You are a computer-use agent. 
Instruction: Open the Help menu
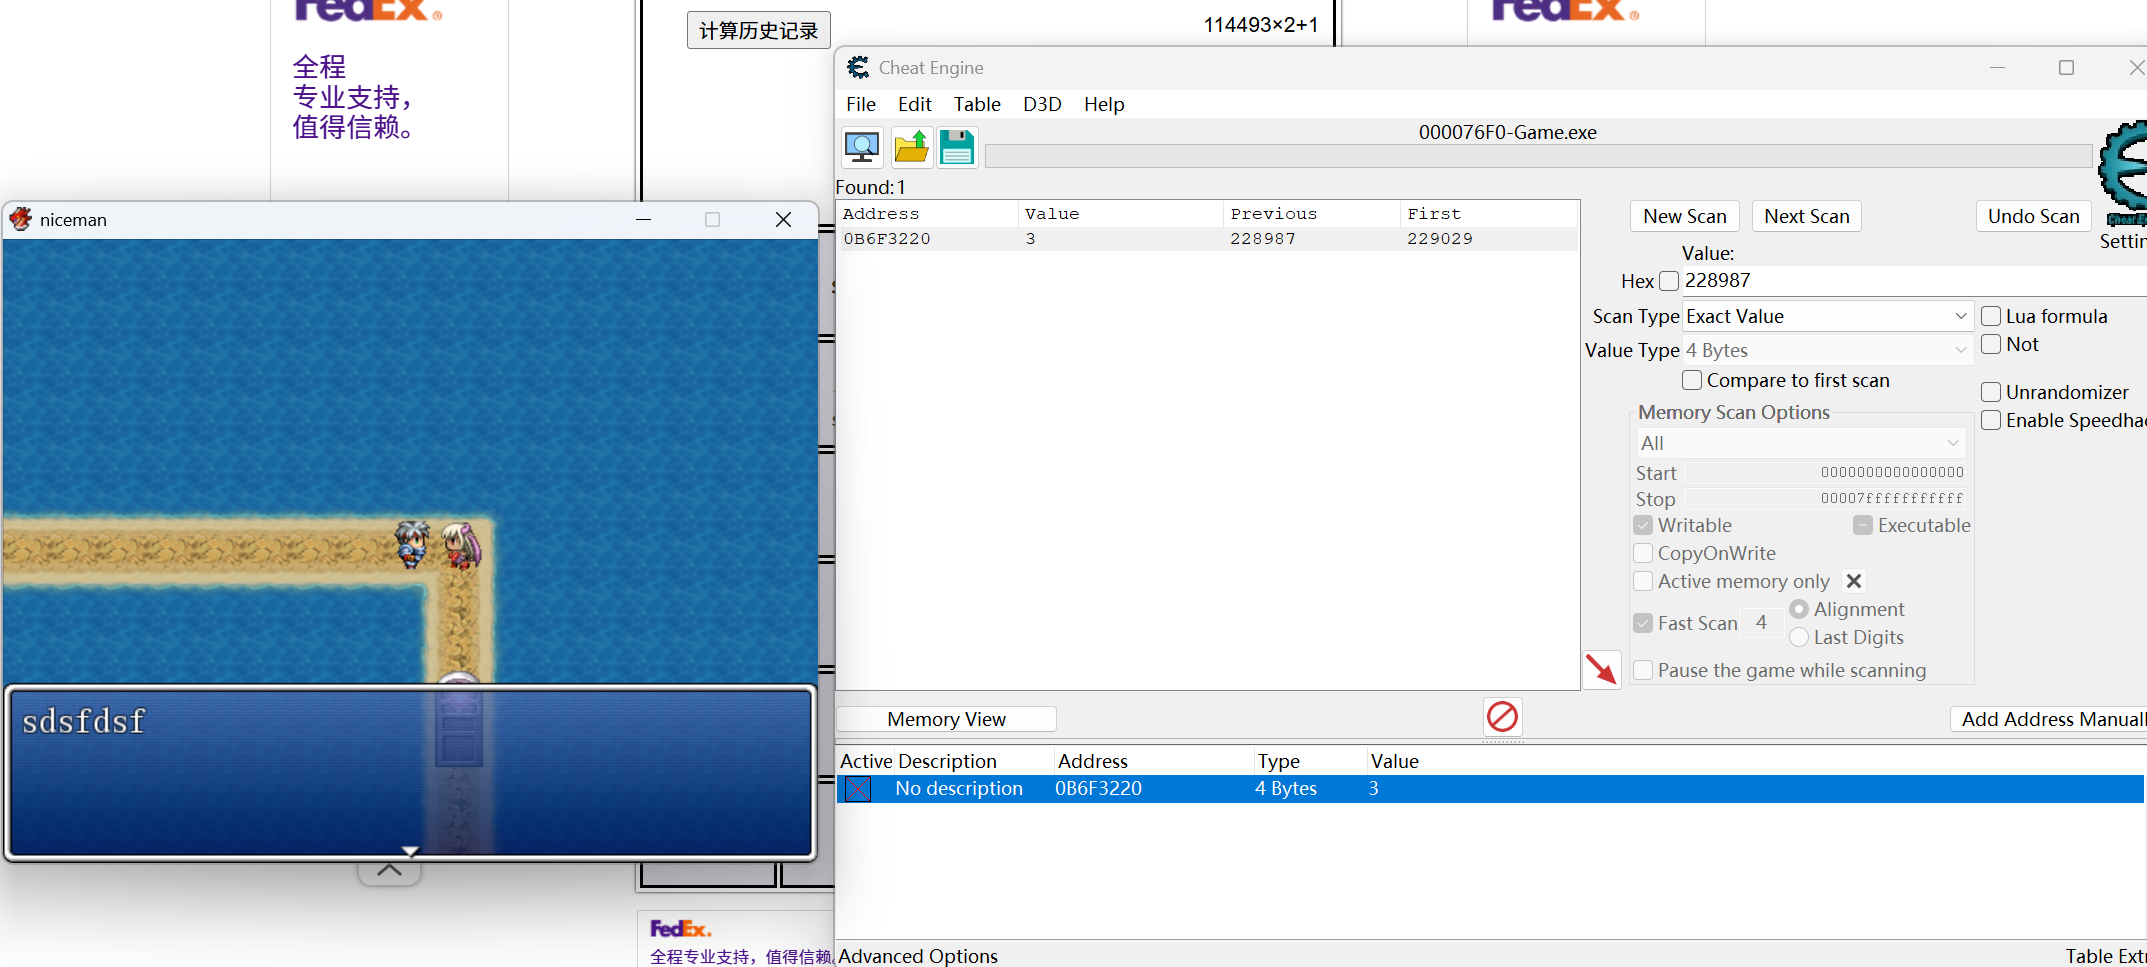pos(1104,104)
